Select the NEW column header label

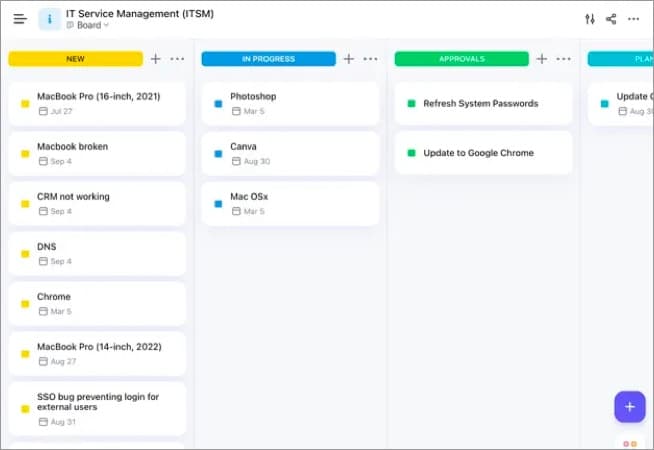[x=76, y=59]
